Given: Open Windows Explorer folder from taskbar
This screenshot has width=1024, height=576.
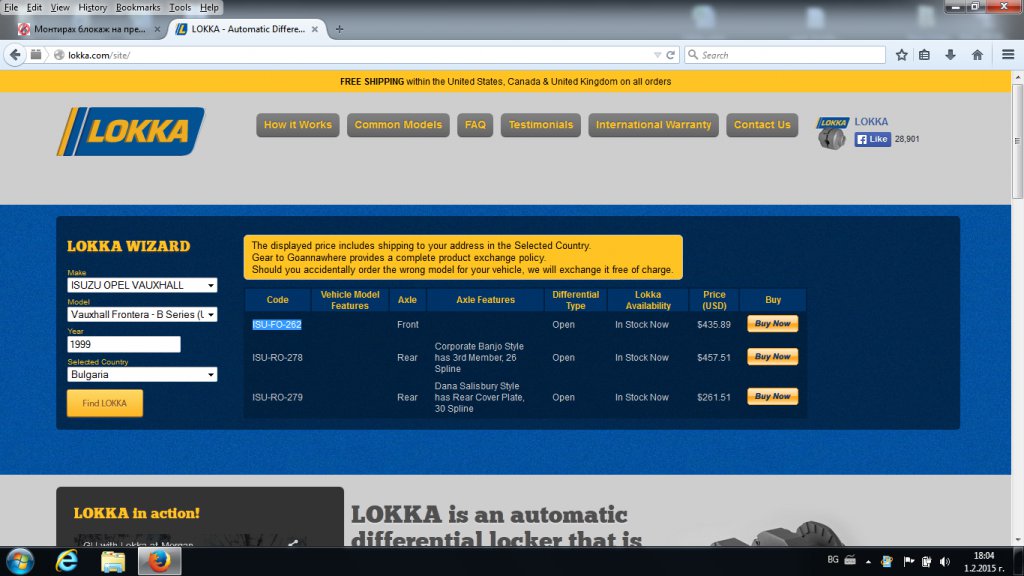Looking at the screenshot, I should point(112,561).
